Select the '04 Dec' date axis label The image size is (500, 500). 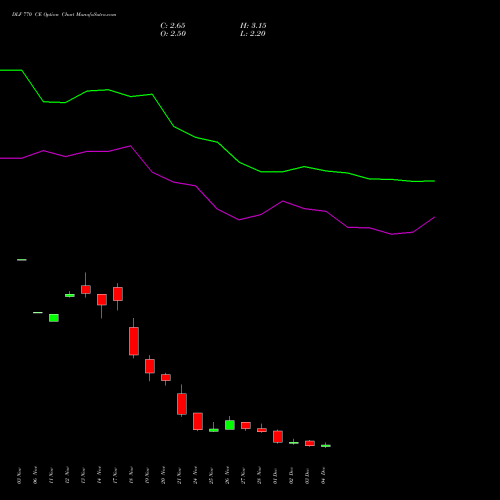323,475
